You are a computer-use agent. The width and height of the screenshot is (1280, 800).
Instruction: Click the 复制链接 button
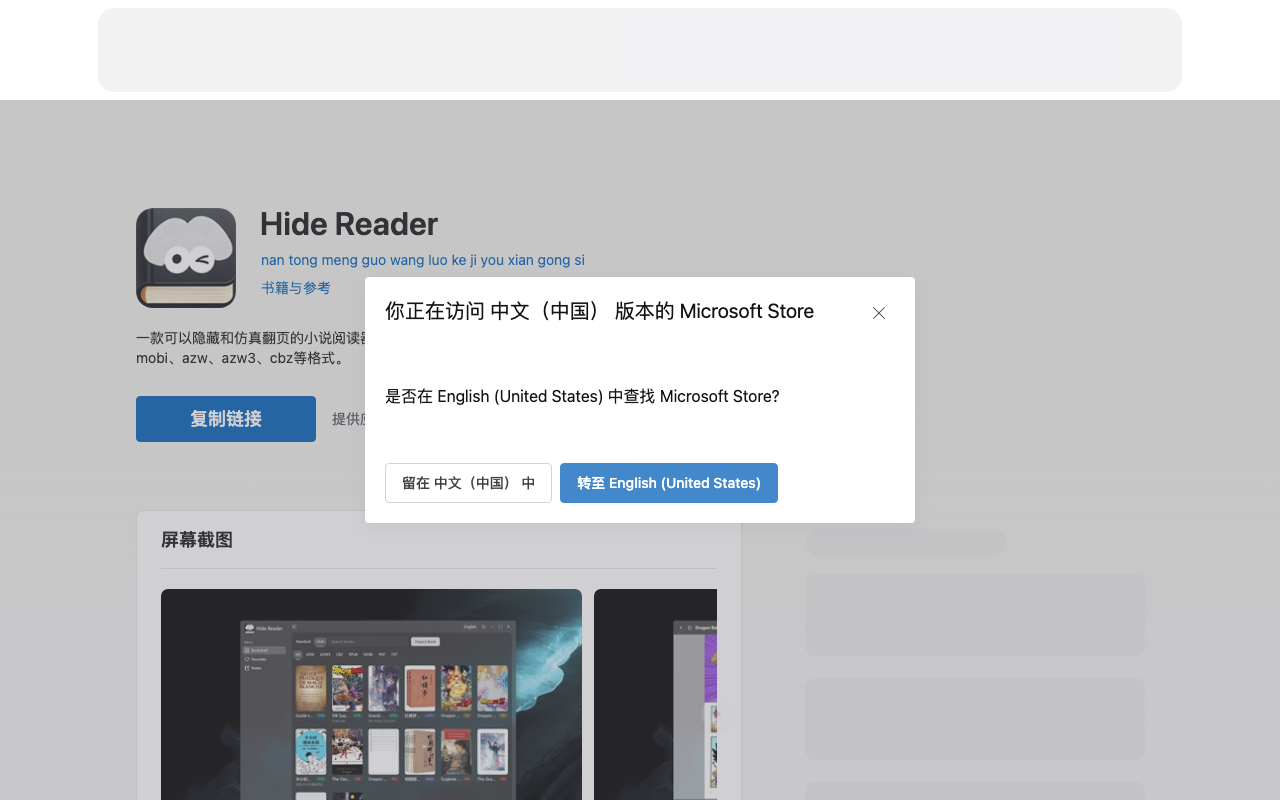point(226,419)
